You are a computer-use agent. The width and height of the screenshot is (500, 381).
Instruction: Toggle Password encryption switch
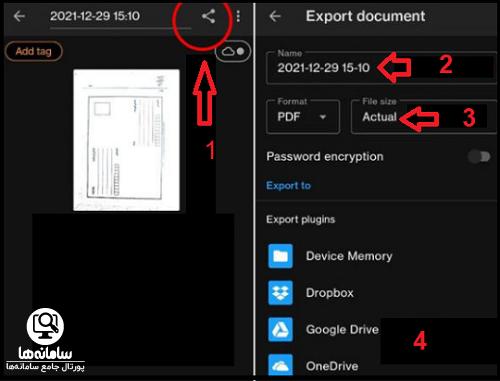pos(479,156)
